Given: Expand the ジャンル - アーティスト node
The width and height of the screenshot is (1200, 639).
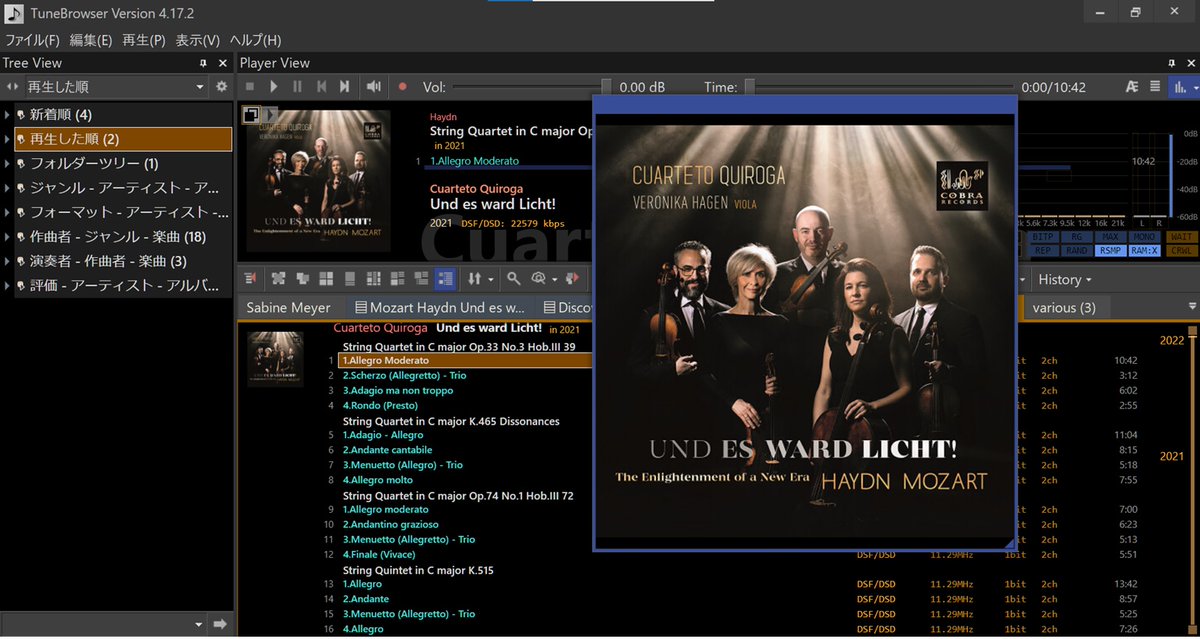Looking at the screenshot, I should pyautogui.click(x=8, y=188).
